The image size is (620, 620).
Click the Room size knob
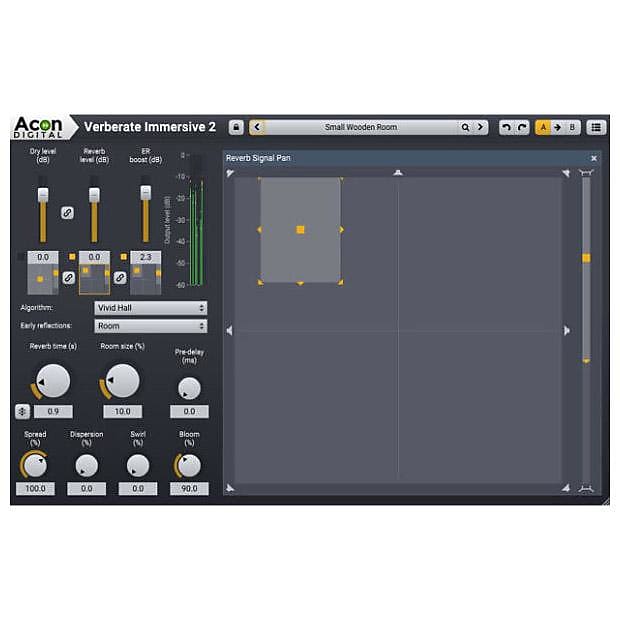click(x=123, y=381)
